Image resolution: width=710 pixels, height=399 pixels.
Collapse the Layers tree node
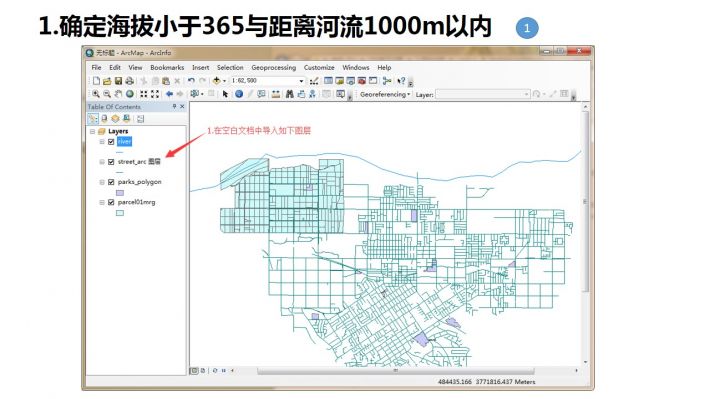(x=92, y=131)
